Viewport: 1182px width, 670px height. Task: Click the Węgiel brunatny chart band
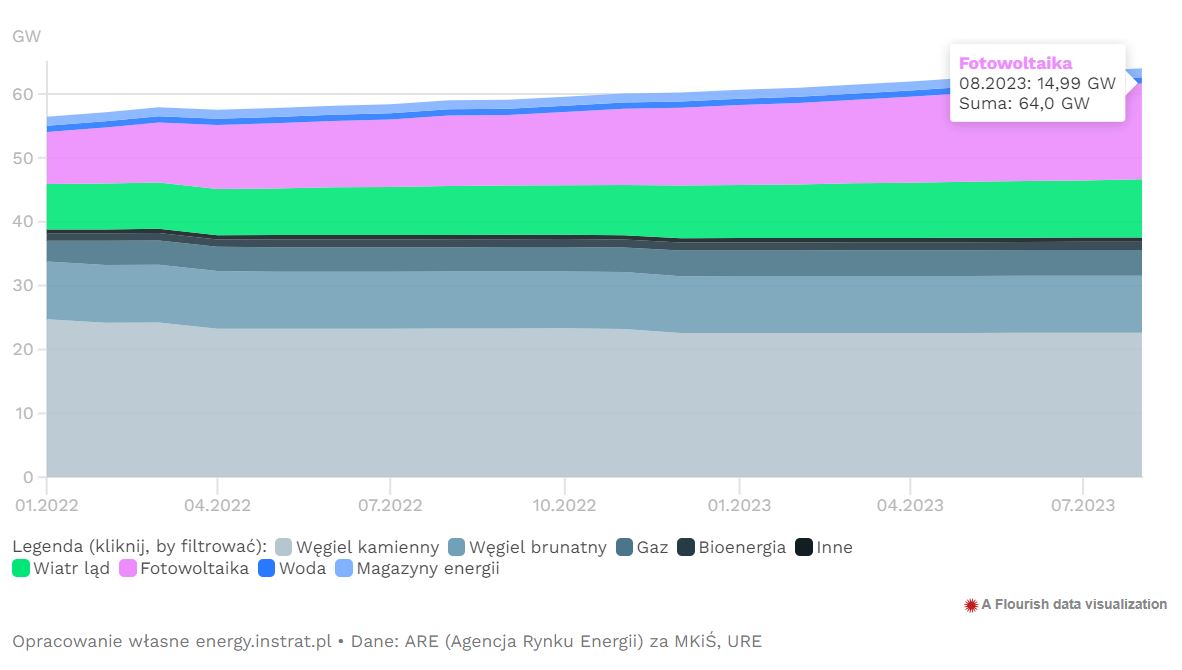point(600,299)
